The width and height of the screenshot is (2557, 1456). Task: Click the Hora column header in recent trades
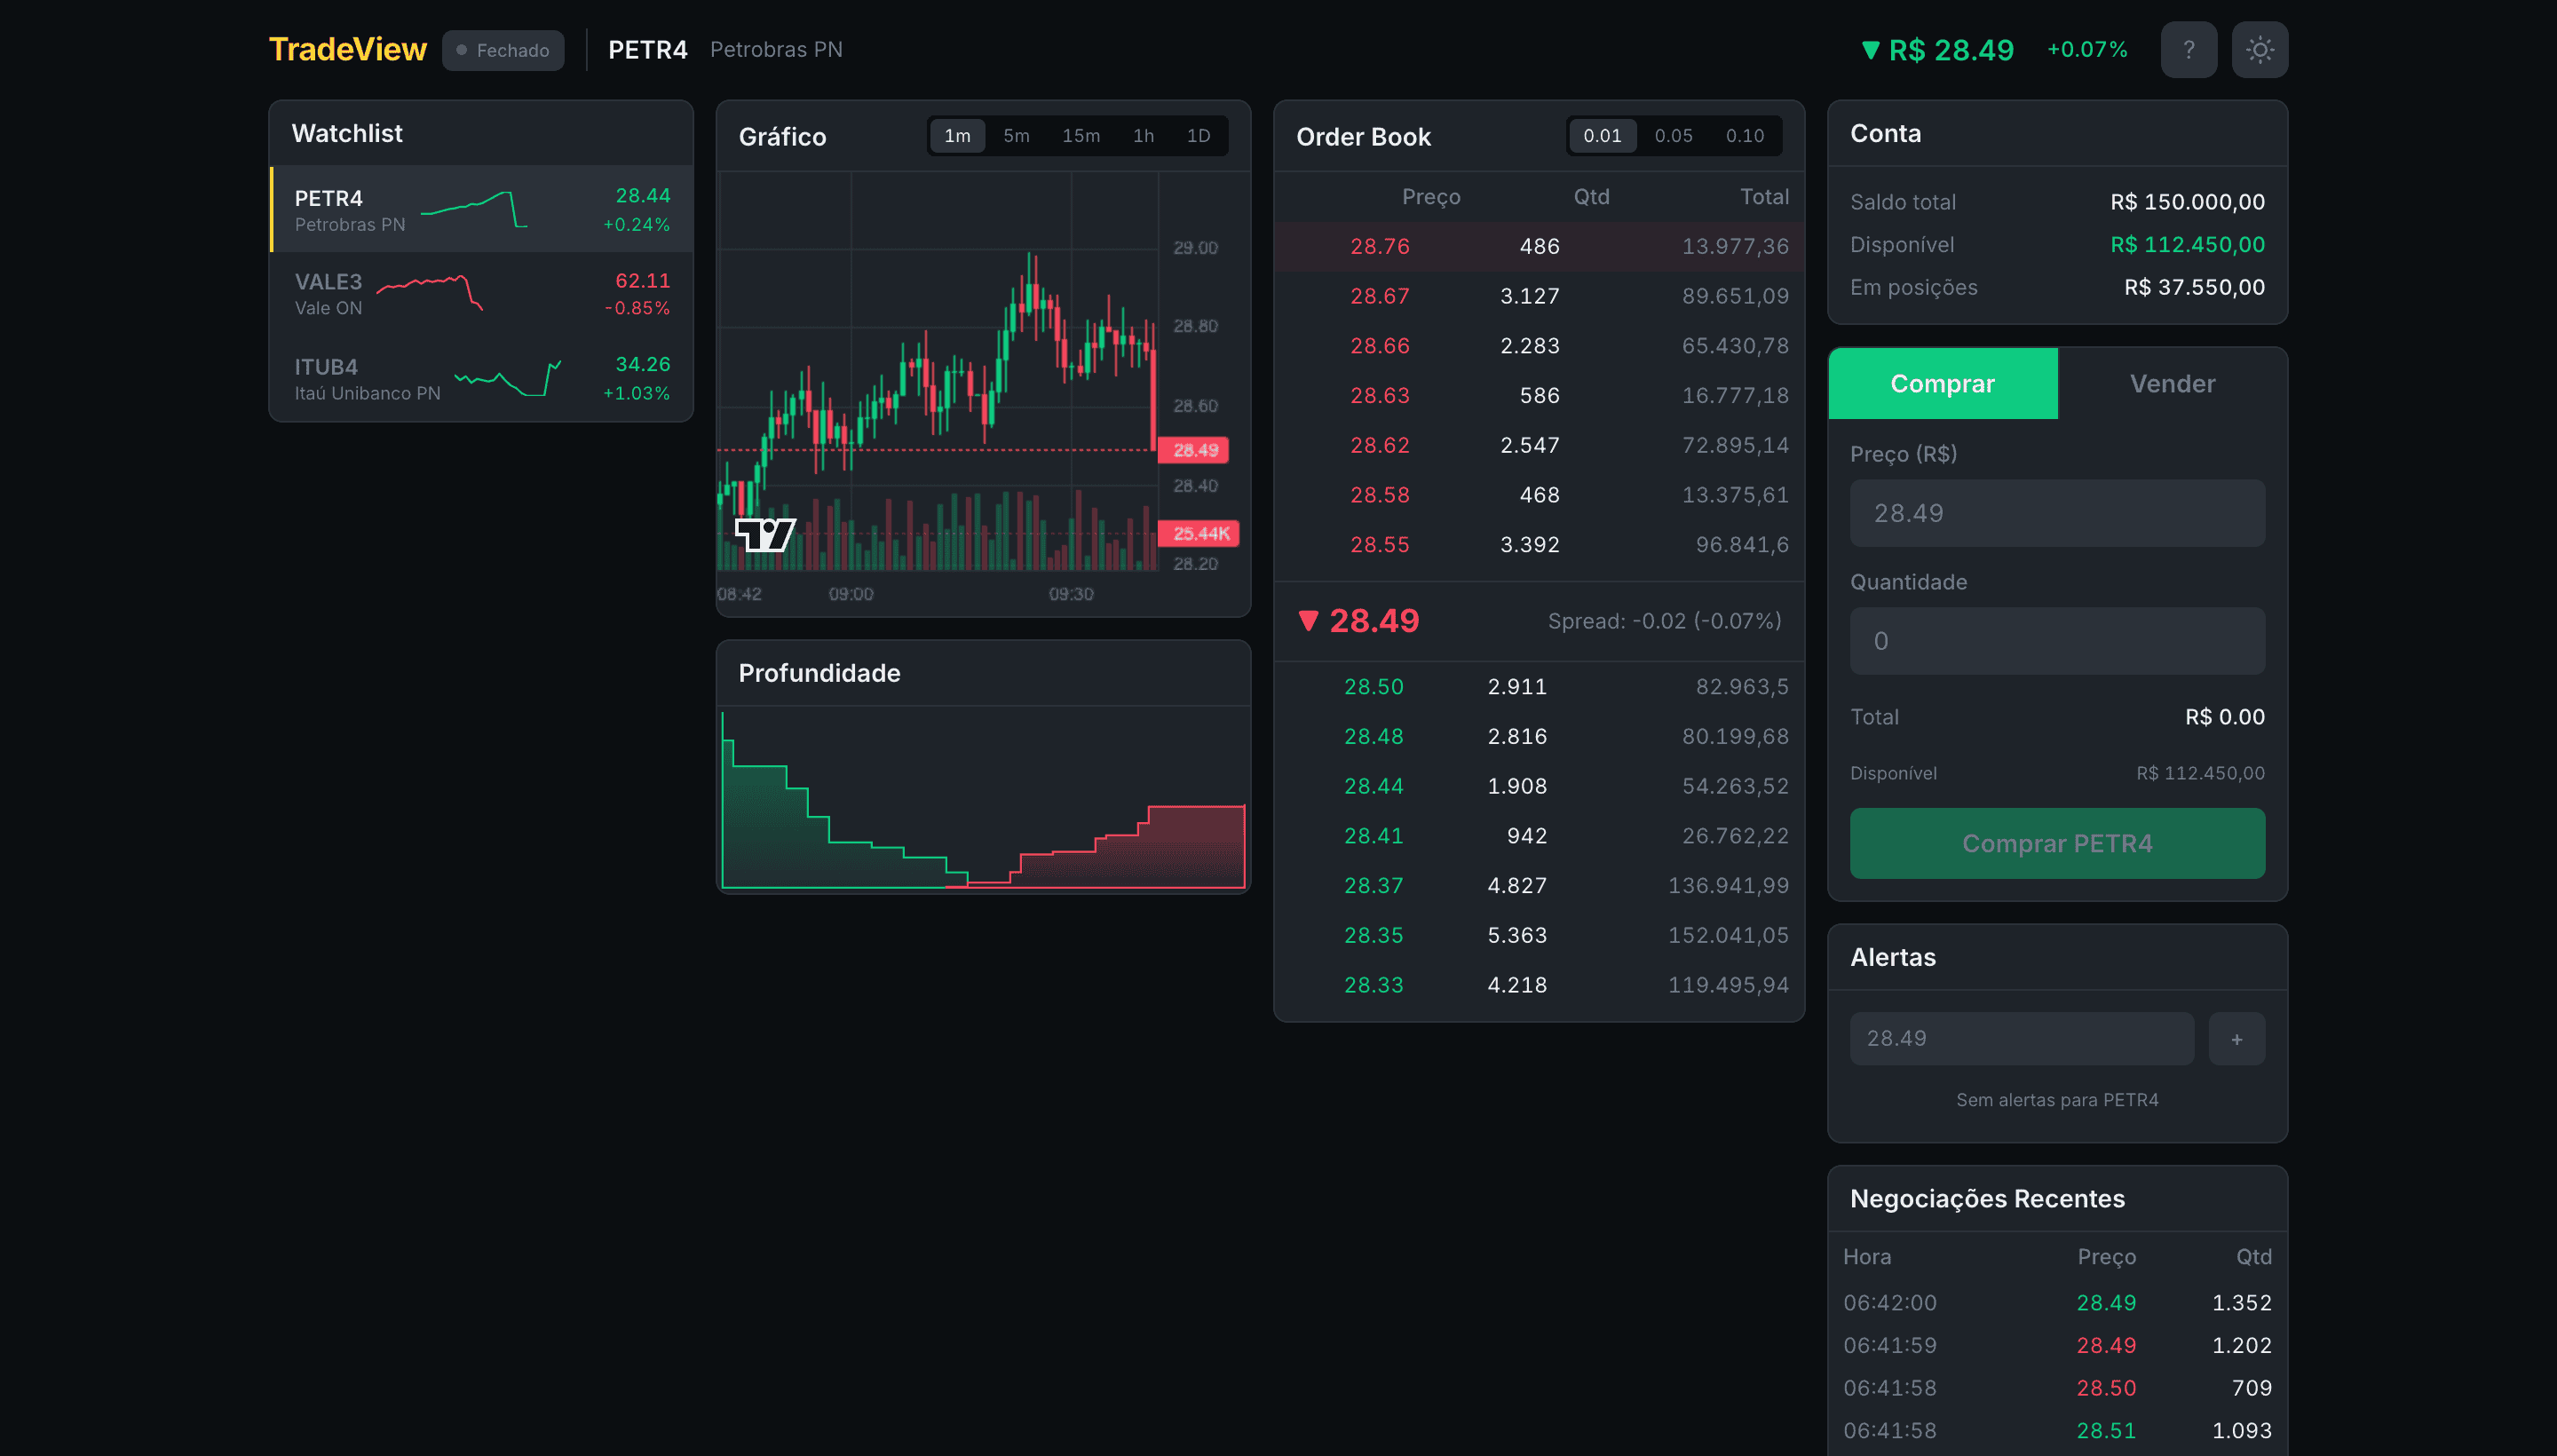click(1867, 1257)
